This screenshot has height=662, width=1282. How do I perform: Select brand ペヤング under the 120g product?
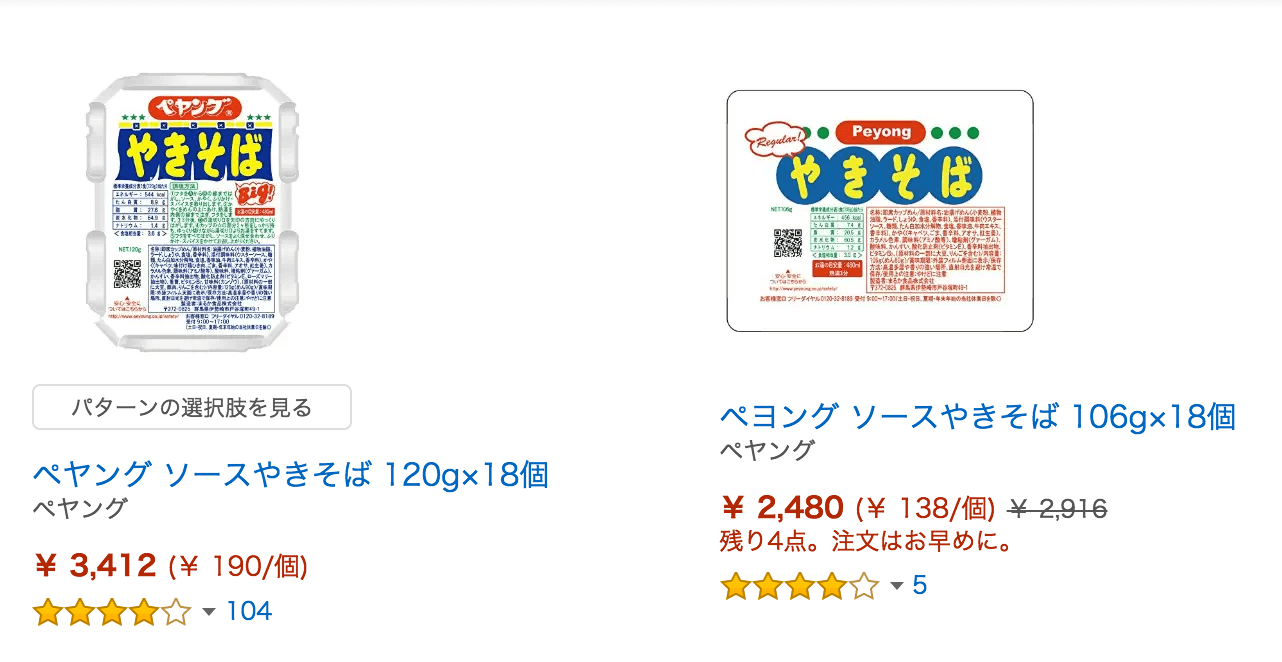(80, 507)
